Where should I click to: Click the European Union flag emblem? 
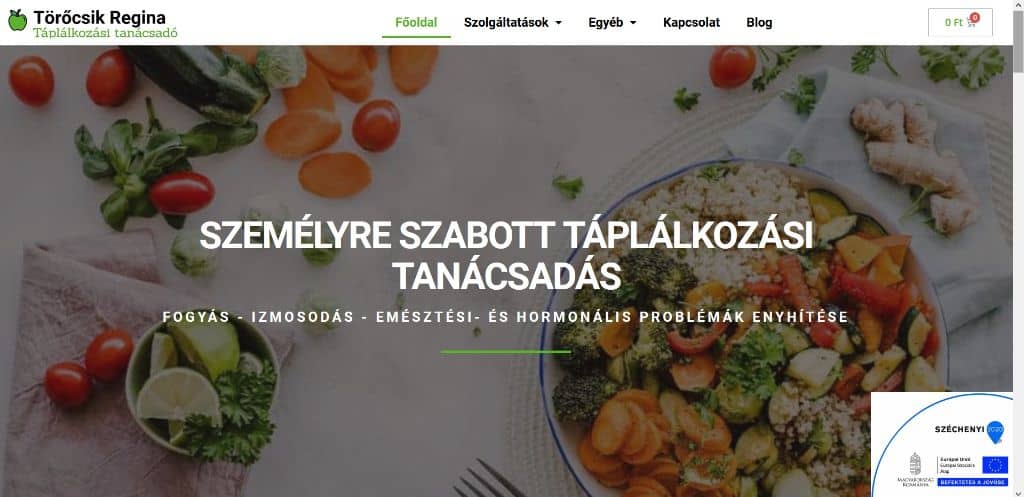[x=995, y=465]
